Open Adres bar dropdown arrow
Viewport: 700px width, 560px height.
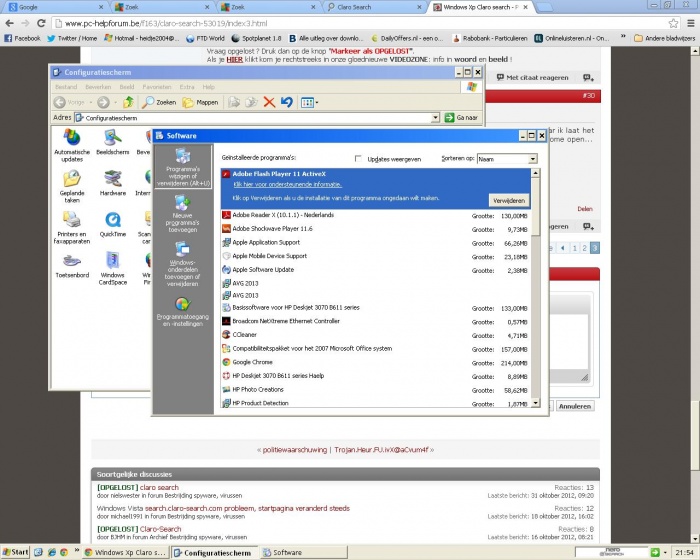coord(436,117)
